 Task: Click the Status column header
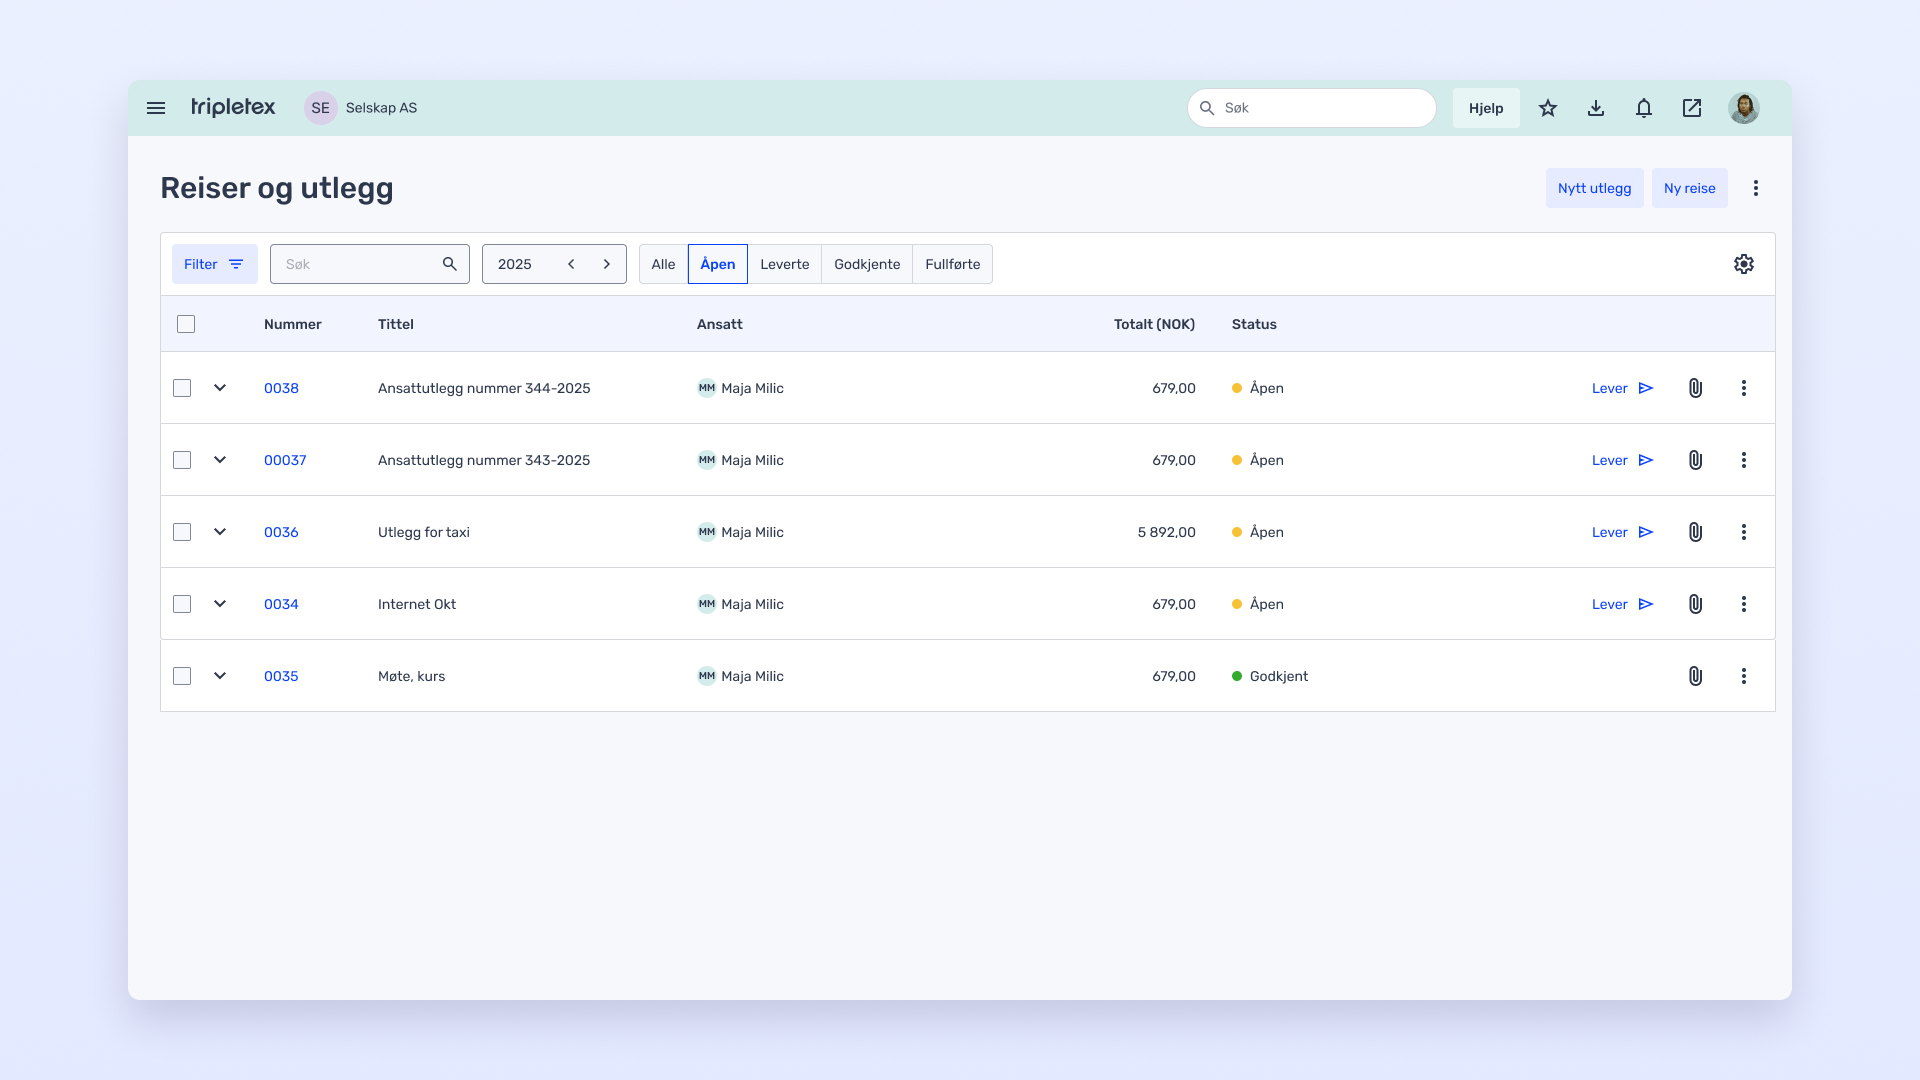pos(1254,324)
